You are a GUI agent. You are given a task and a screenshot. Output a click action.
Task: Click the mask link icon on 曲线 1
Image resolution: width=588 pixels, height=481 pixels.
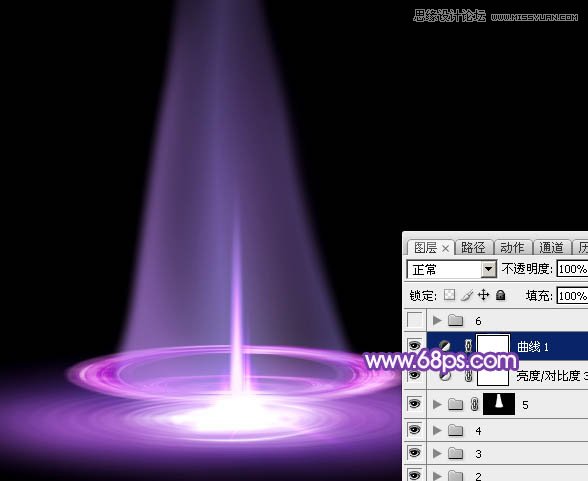[468, 346]
